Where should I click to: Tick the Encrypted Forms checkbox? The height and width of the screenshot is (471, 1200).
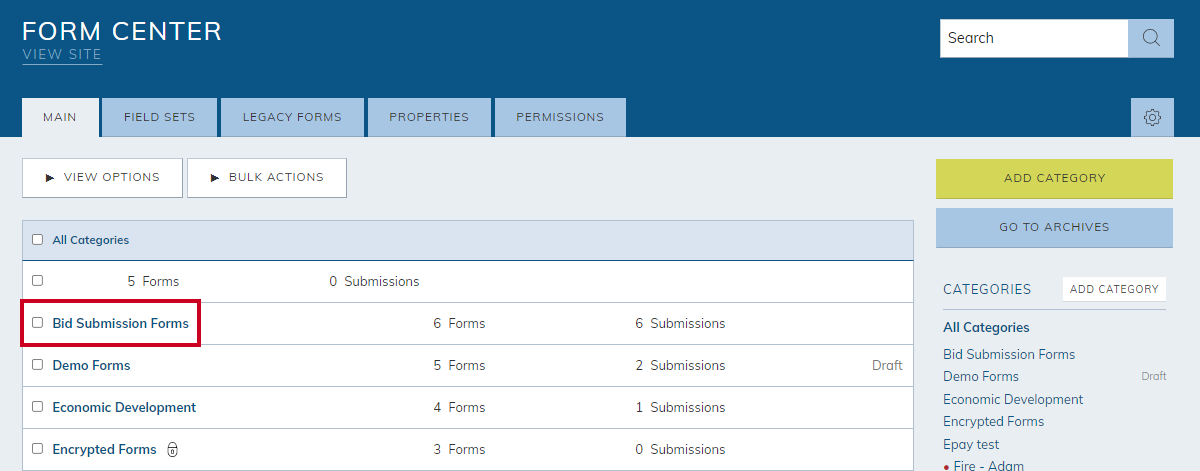click(x=38, y=449)
